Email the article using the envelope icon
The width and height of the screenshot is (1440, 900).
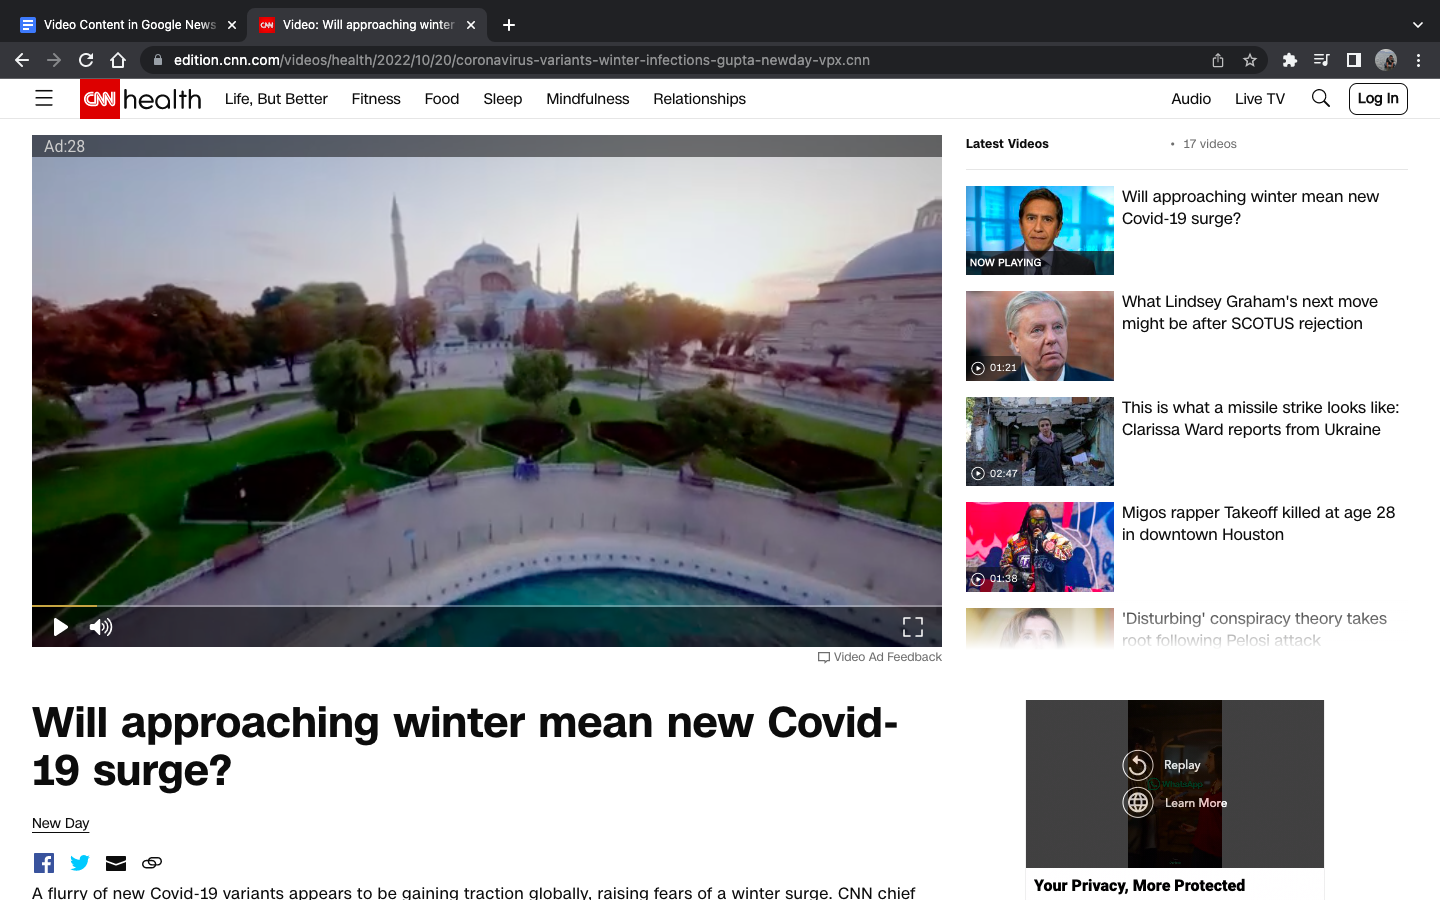coord(115,862)
